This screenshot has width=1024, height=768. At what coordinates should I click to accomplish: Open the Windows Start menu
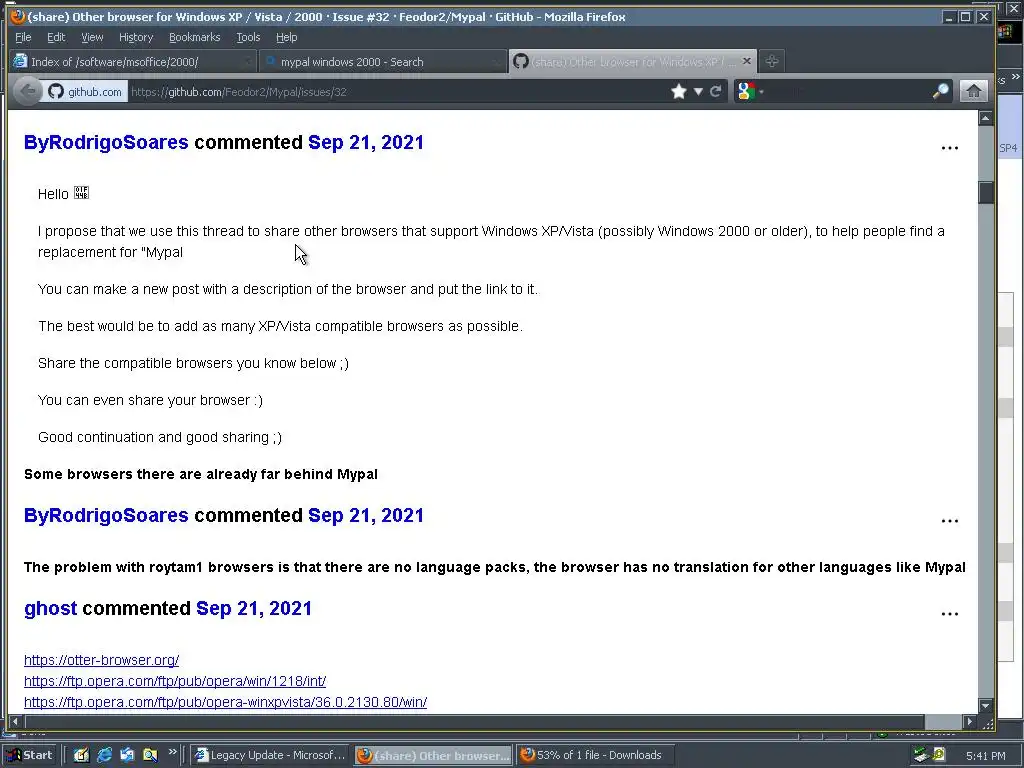(x=29, y=755)
